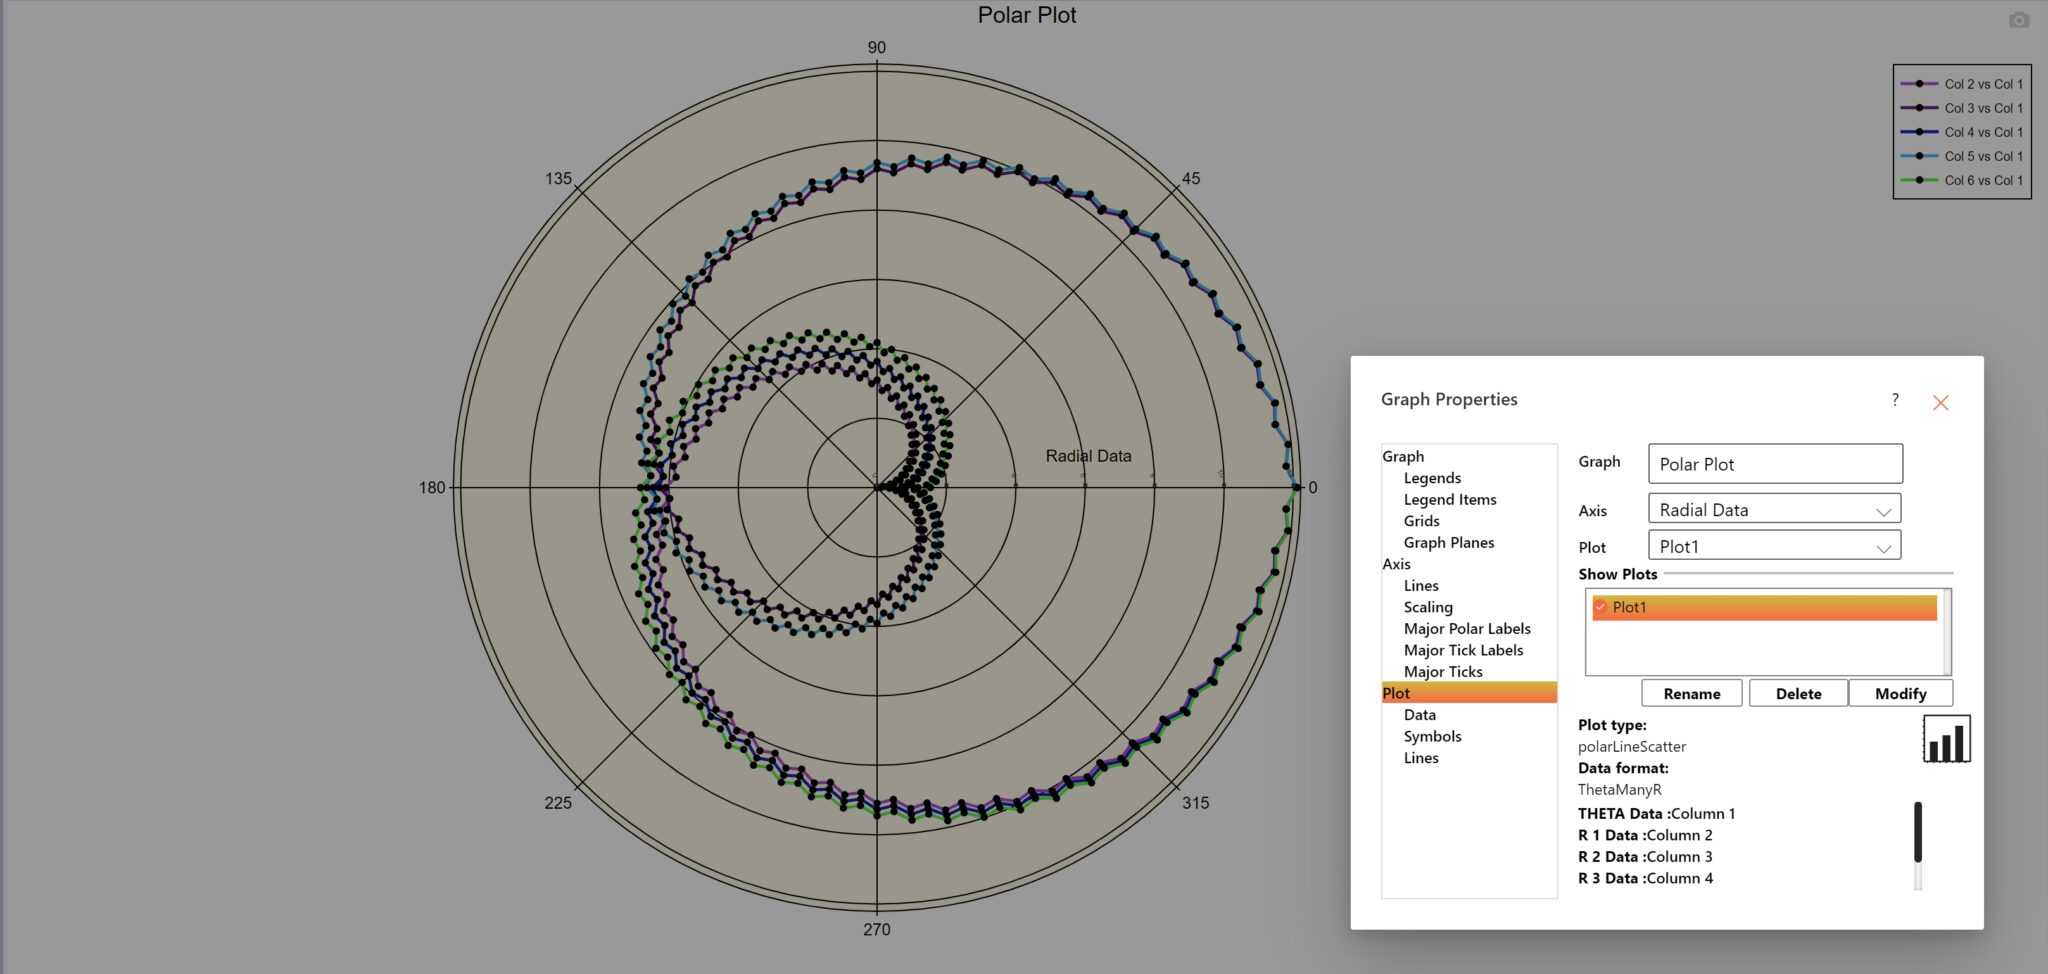Select Data under Plot
Viewport: 2048px width, 974px height.
[1419, 715]
